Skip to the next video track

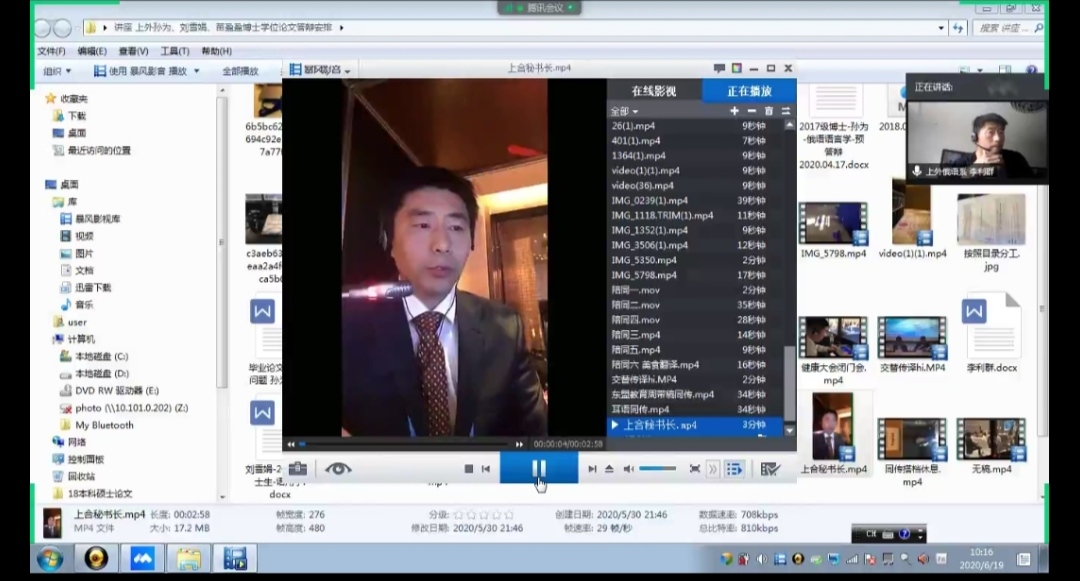(x=592, y=469)
